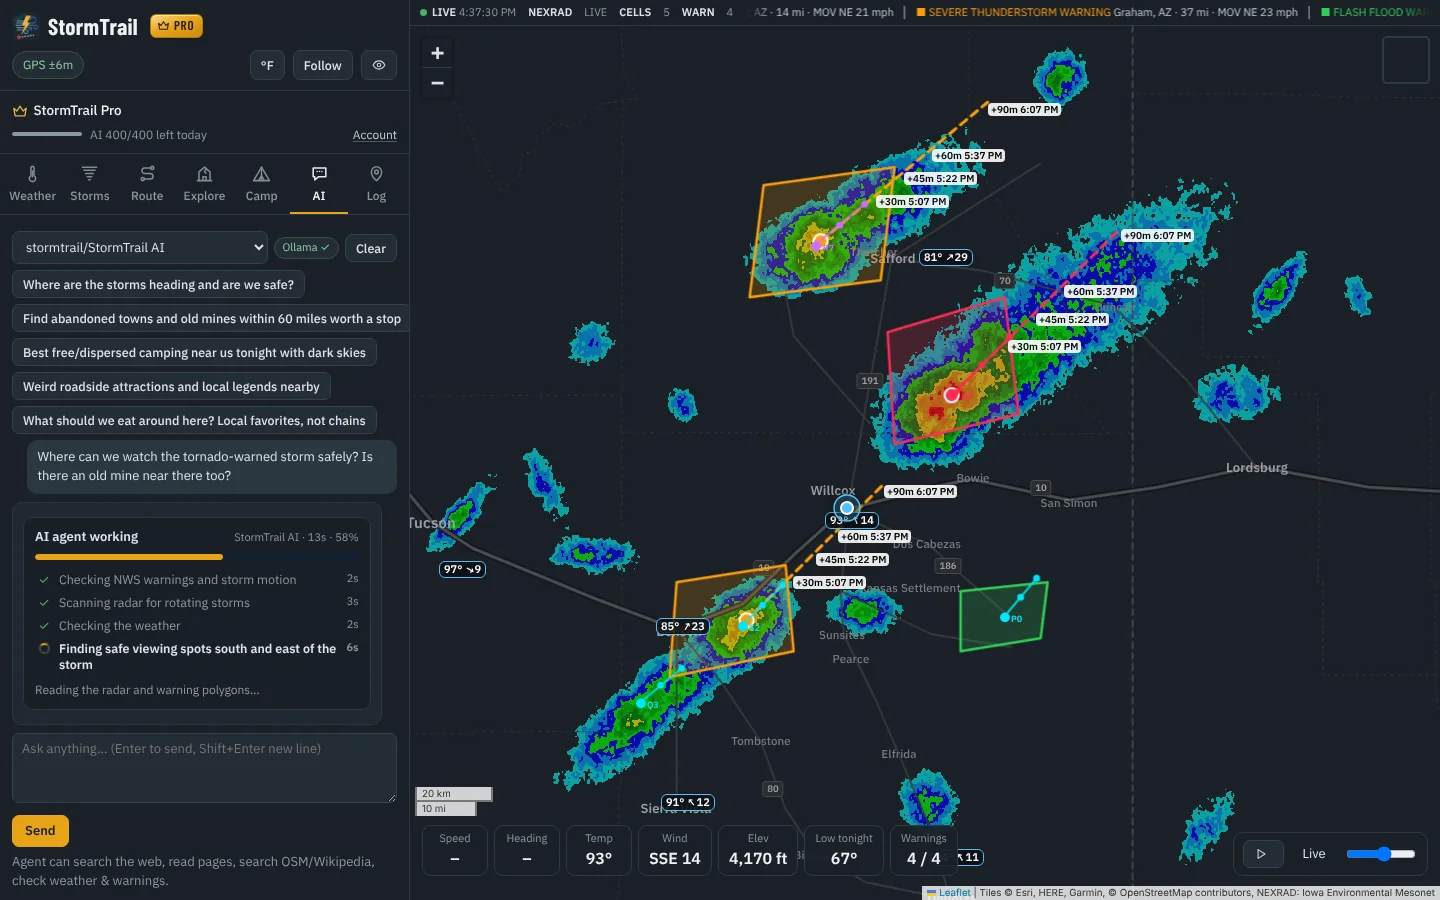Click the Ollama connection status badge
This screenshot has width=1440, height=900.
pyautogui.click(x=306, y=247)
